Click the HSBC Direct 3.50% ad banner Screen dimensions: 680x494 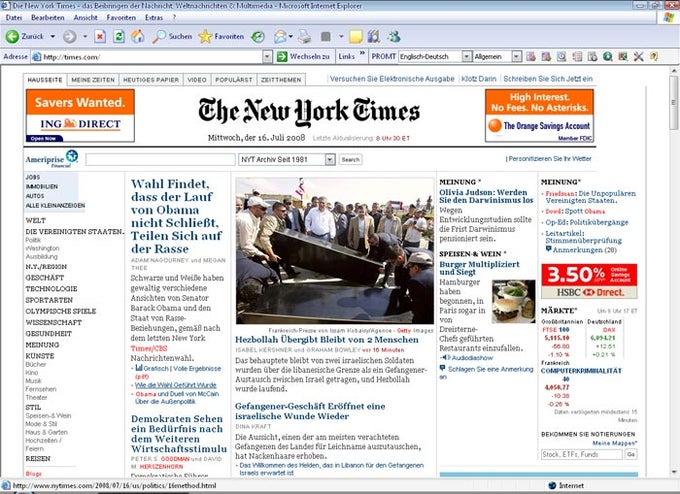(x=589, y=281)
